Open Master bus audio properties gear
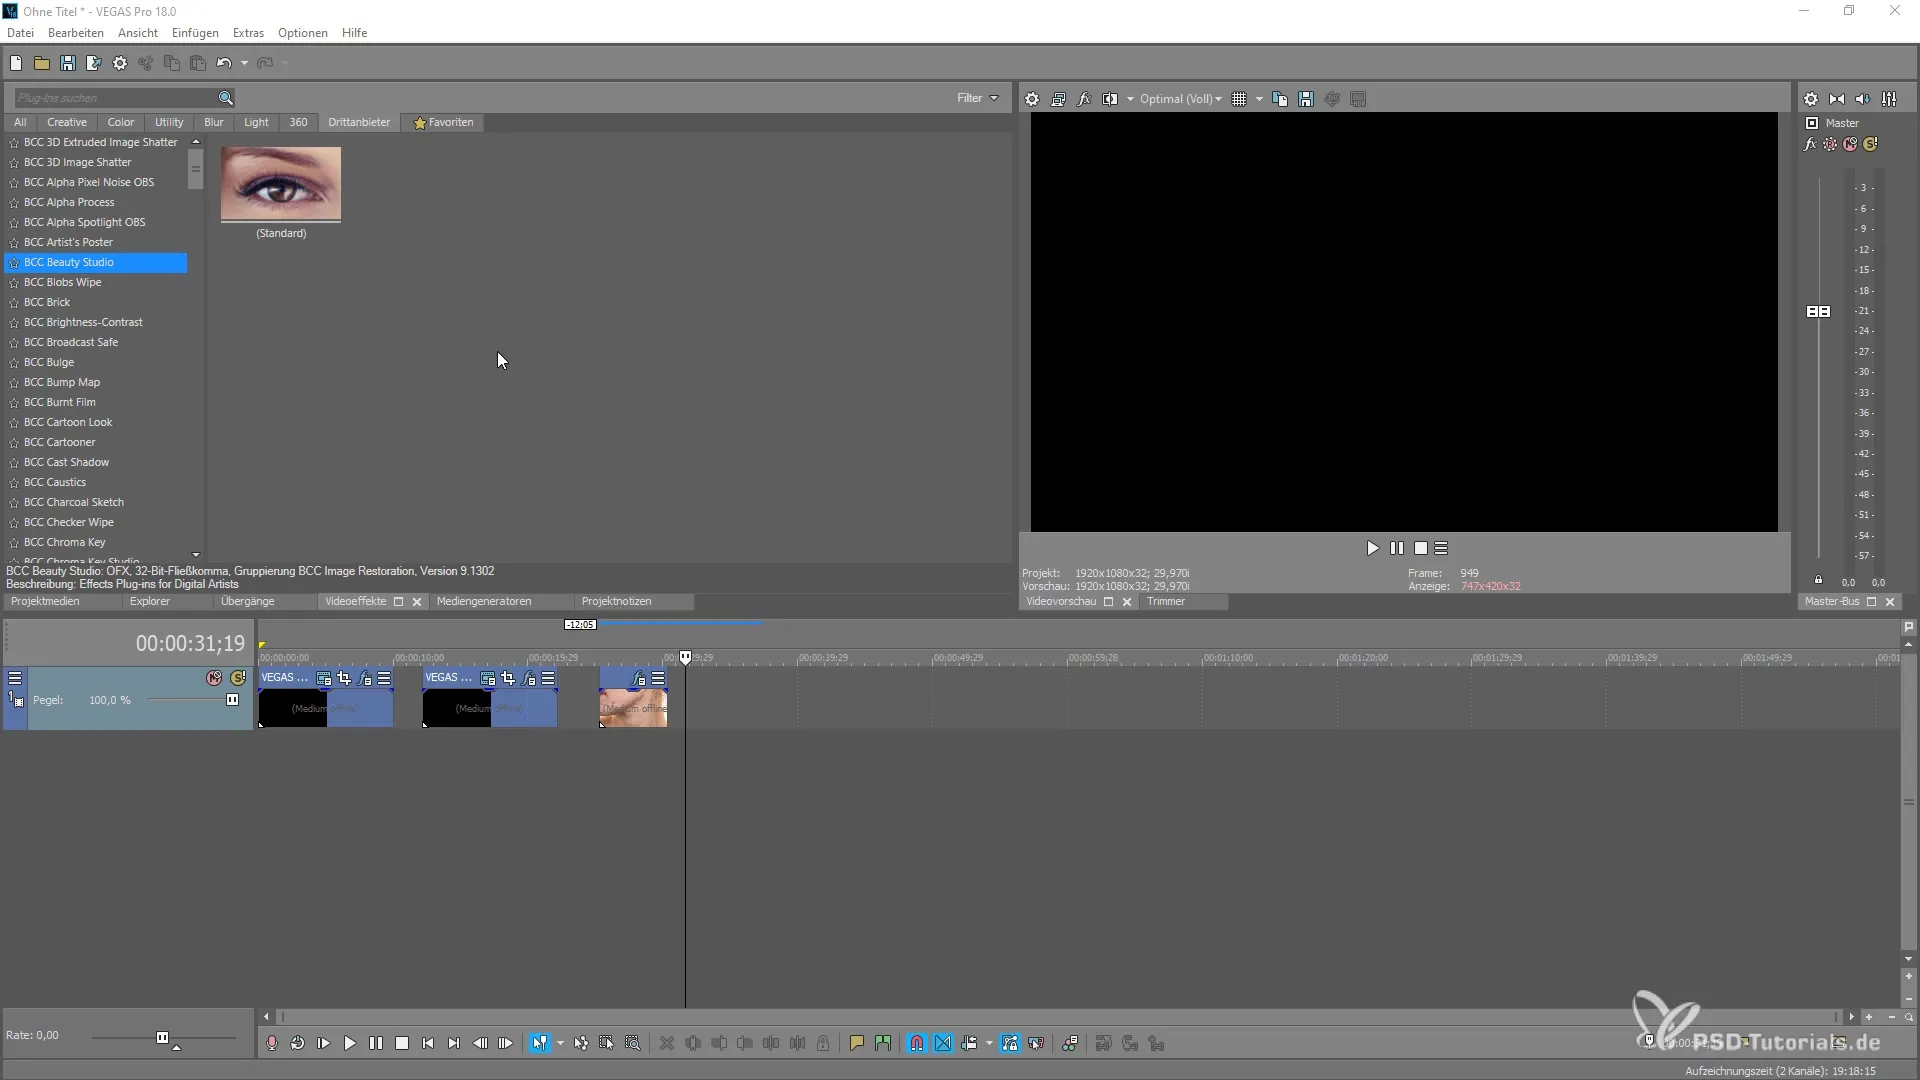The image size is (1920, 1080). pos(1811,99)
